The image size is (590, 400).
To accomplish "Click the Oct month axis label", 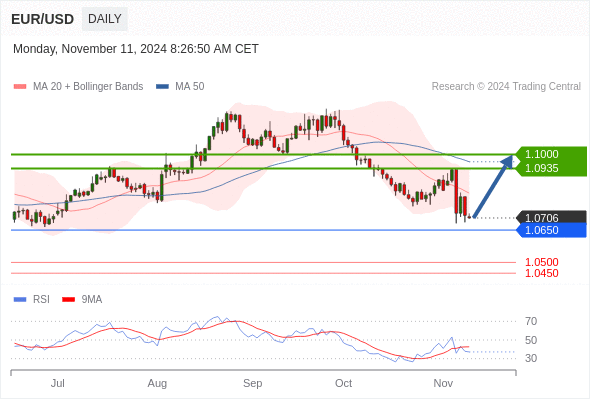I will tap(344, 383).
